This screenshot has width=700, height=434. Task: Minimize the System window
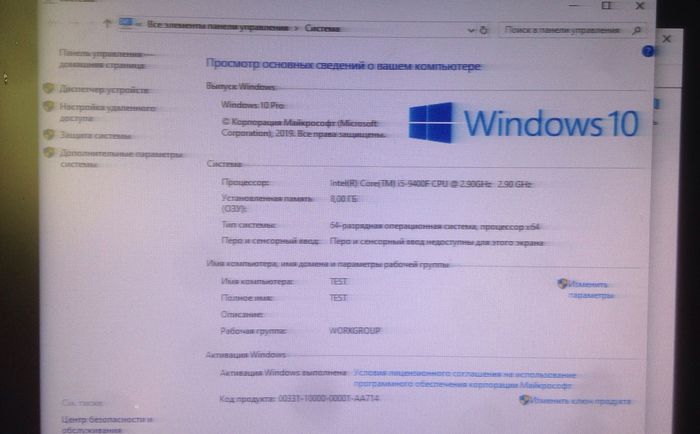pos(574,5)
